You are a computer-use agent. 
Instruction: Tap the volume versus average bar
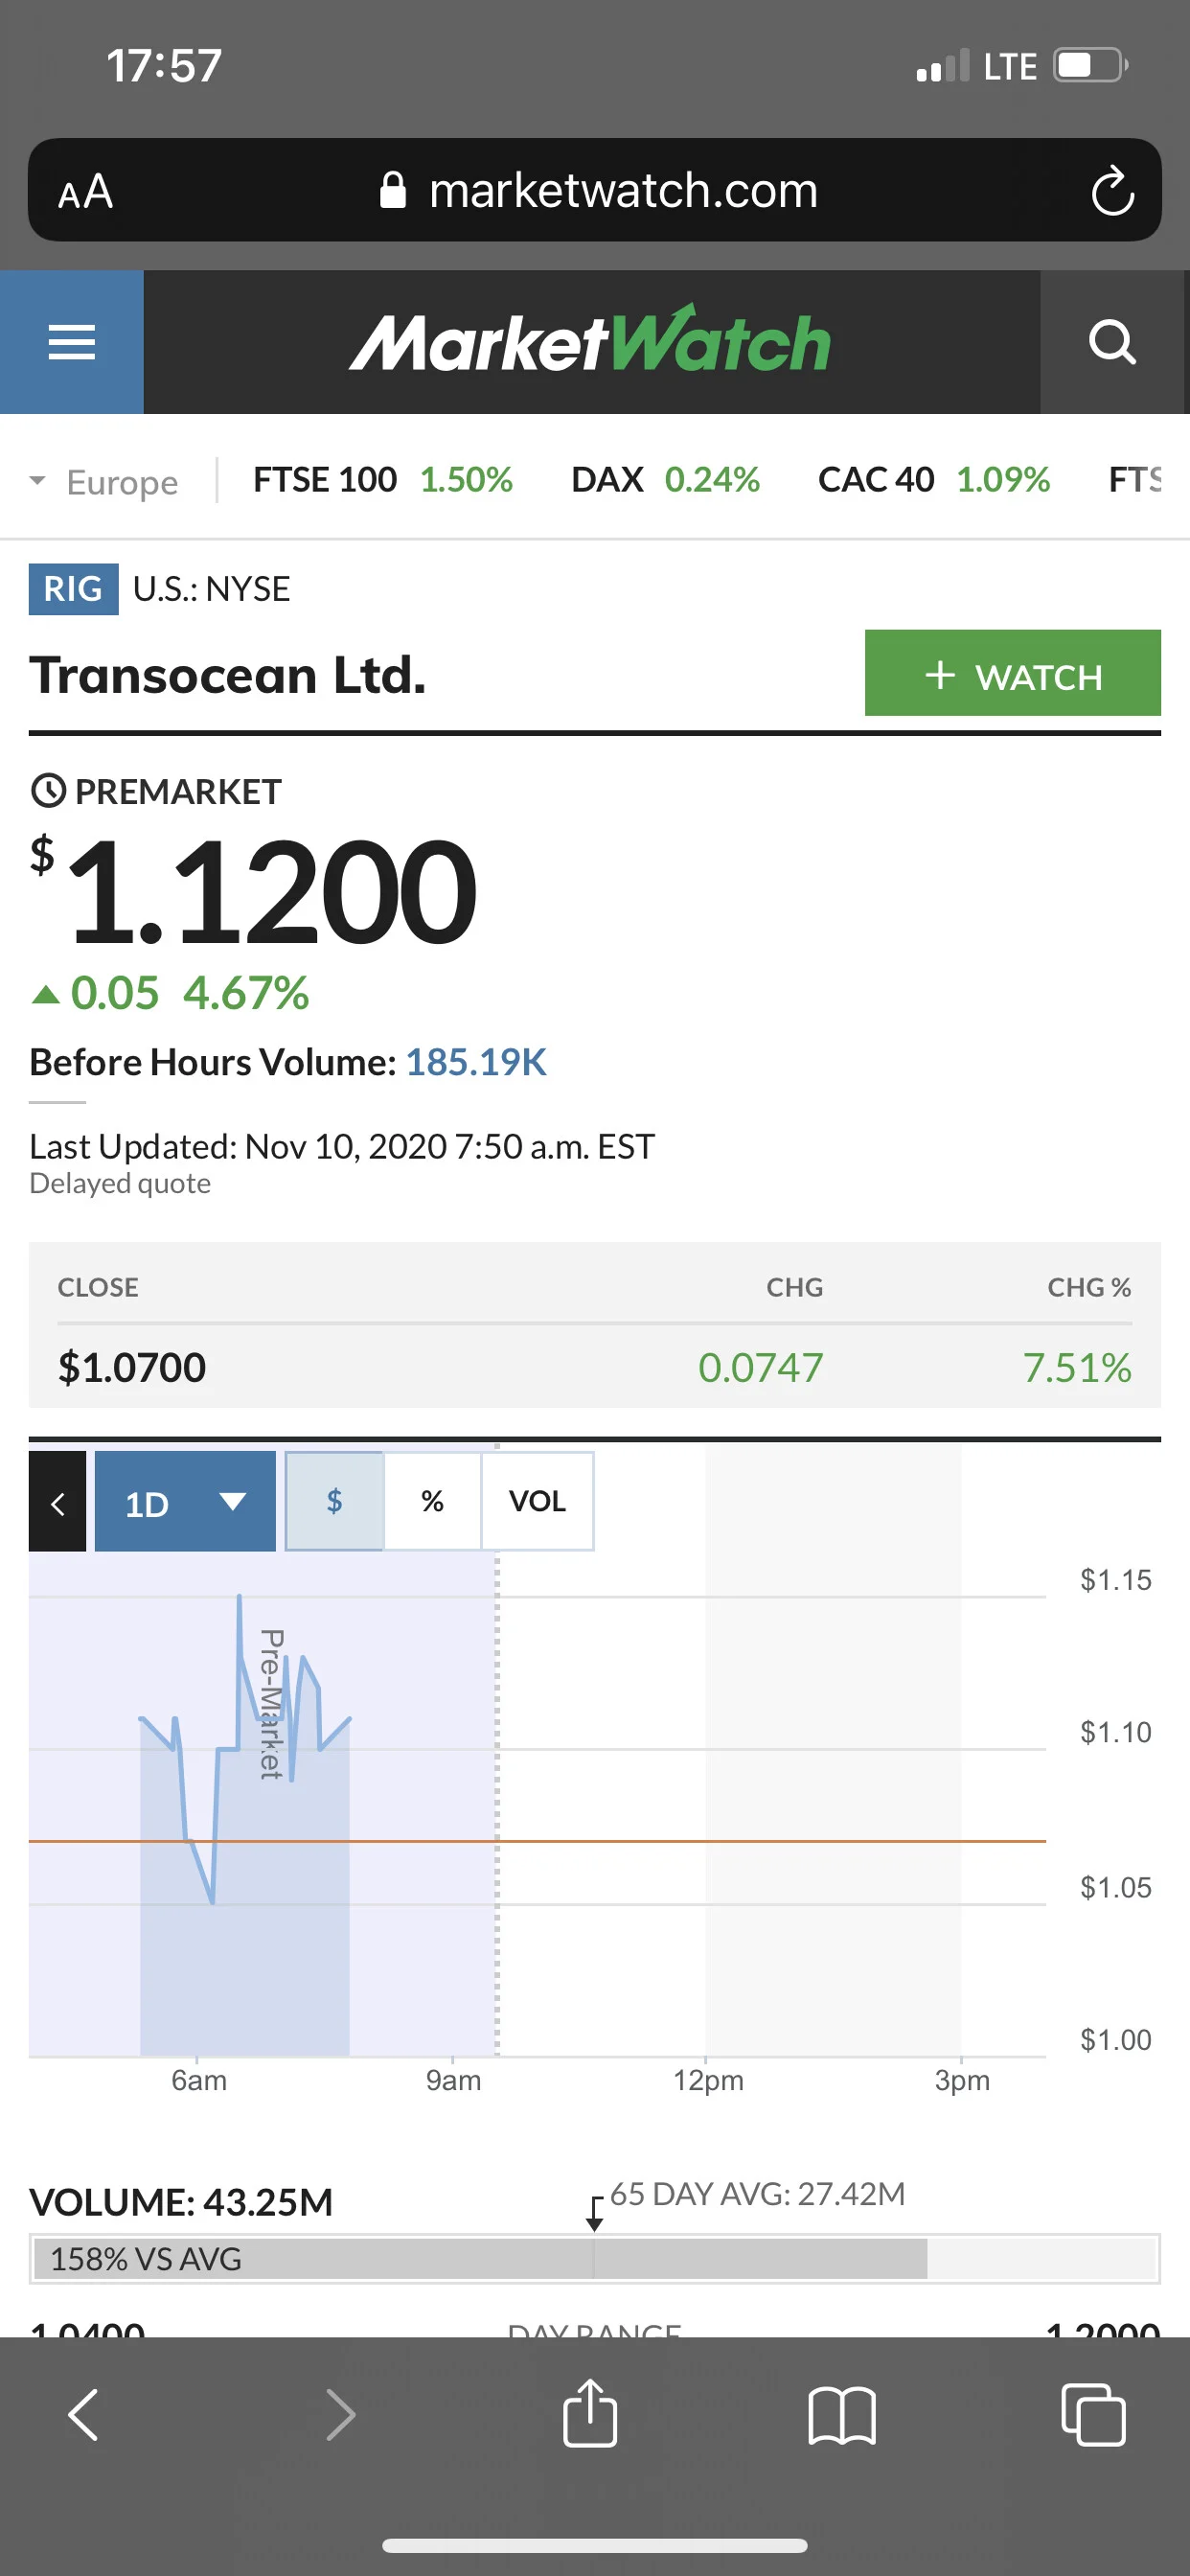[594, 2259]
